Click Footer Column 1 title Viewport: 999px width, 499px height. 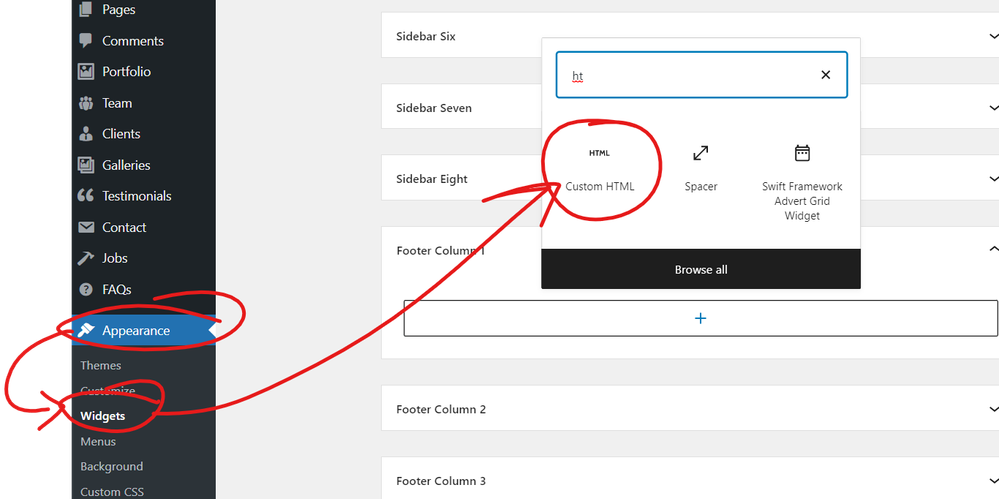click(441, 250)
